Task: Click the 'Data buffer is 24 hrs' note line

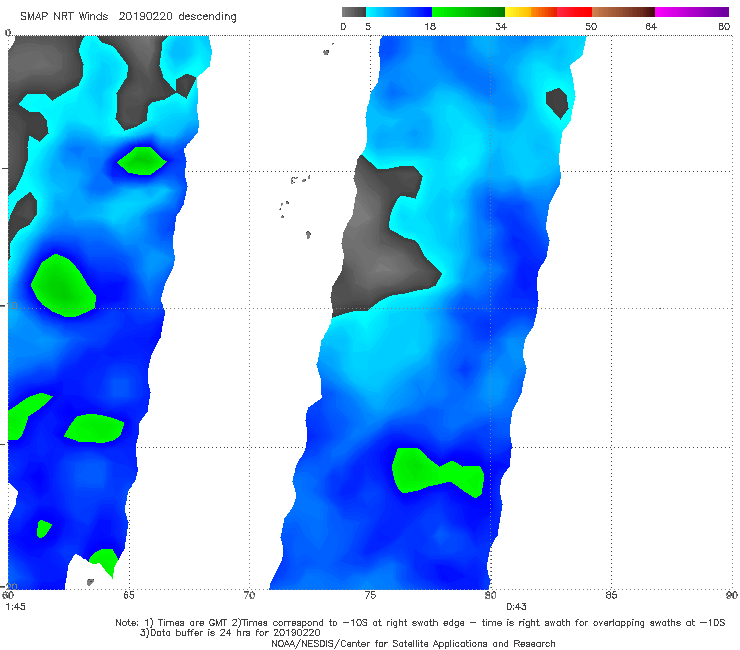Action: click(x=230, y=633)
